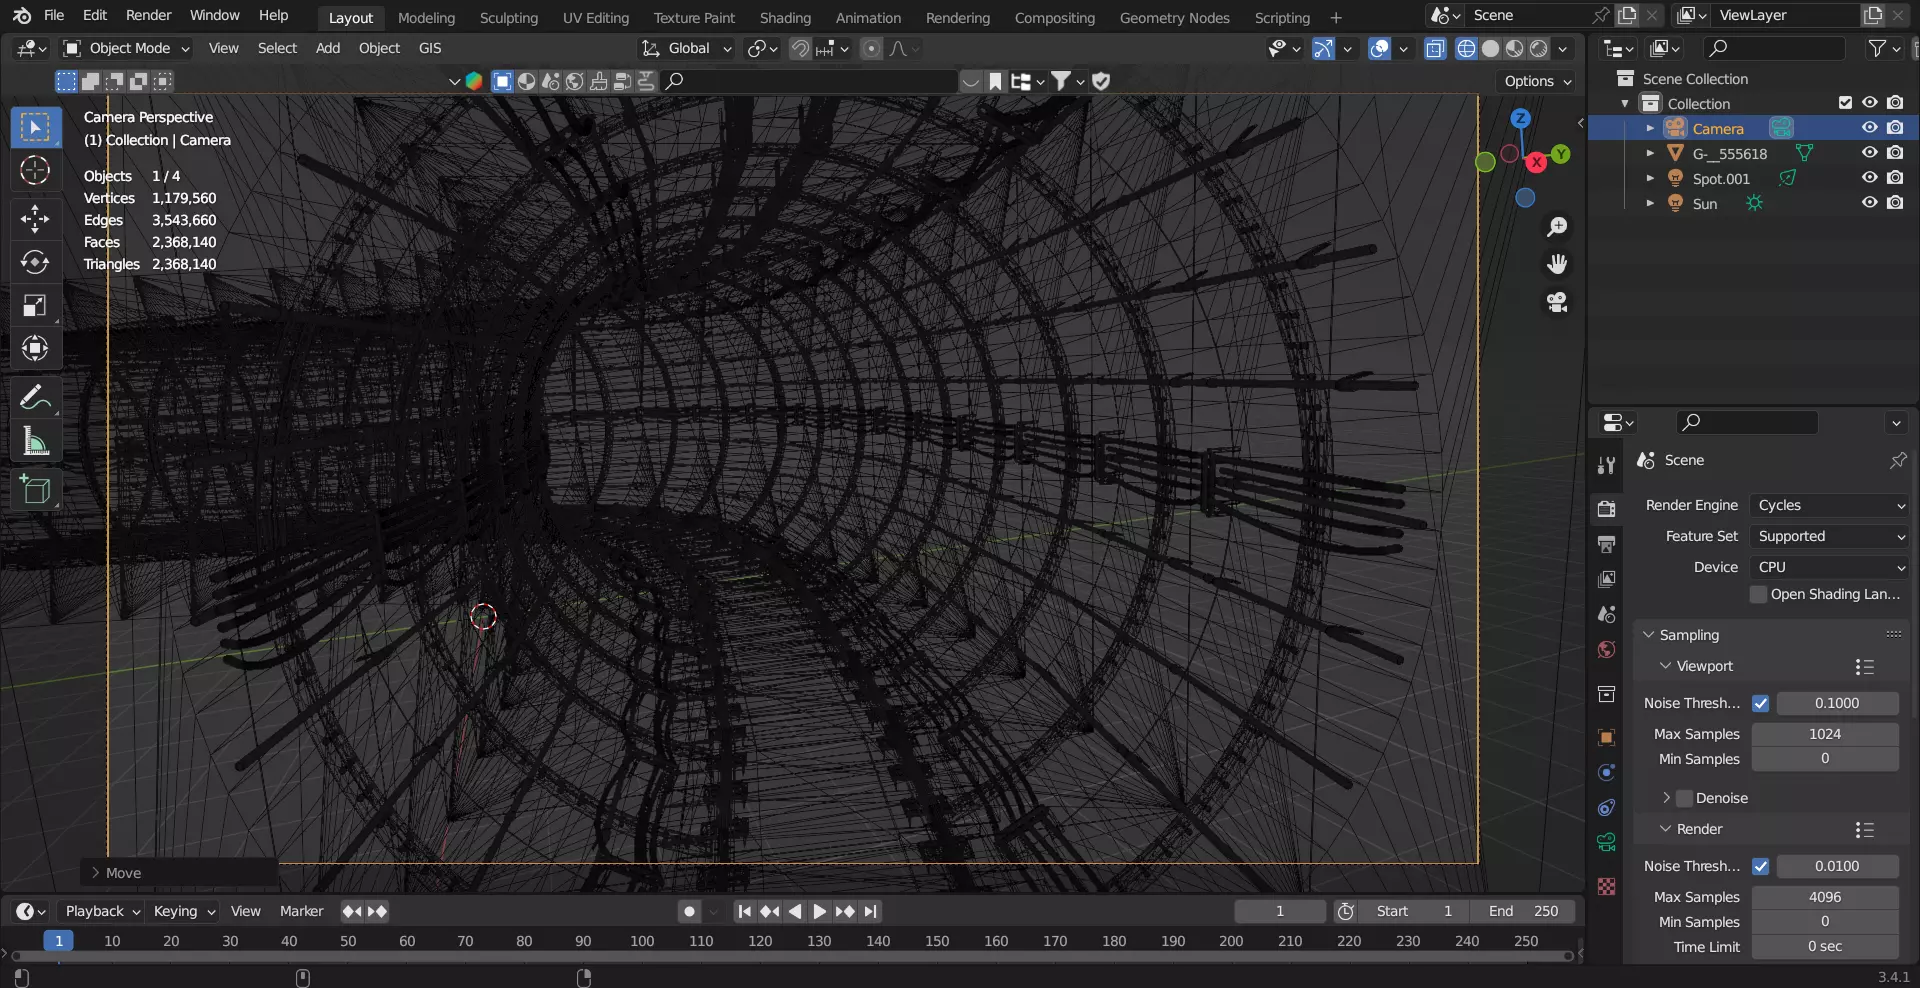Click the viewport zoom magnifier icon
1920x988 pixels.
pyautogui.click(x=1557, y=227)
